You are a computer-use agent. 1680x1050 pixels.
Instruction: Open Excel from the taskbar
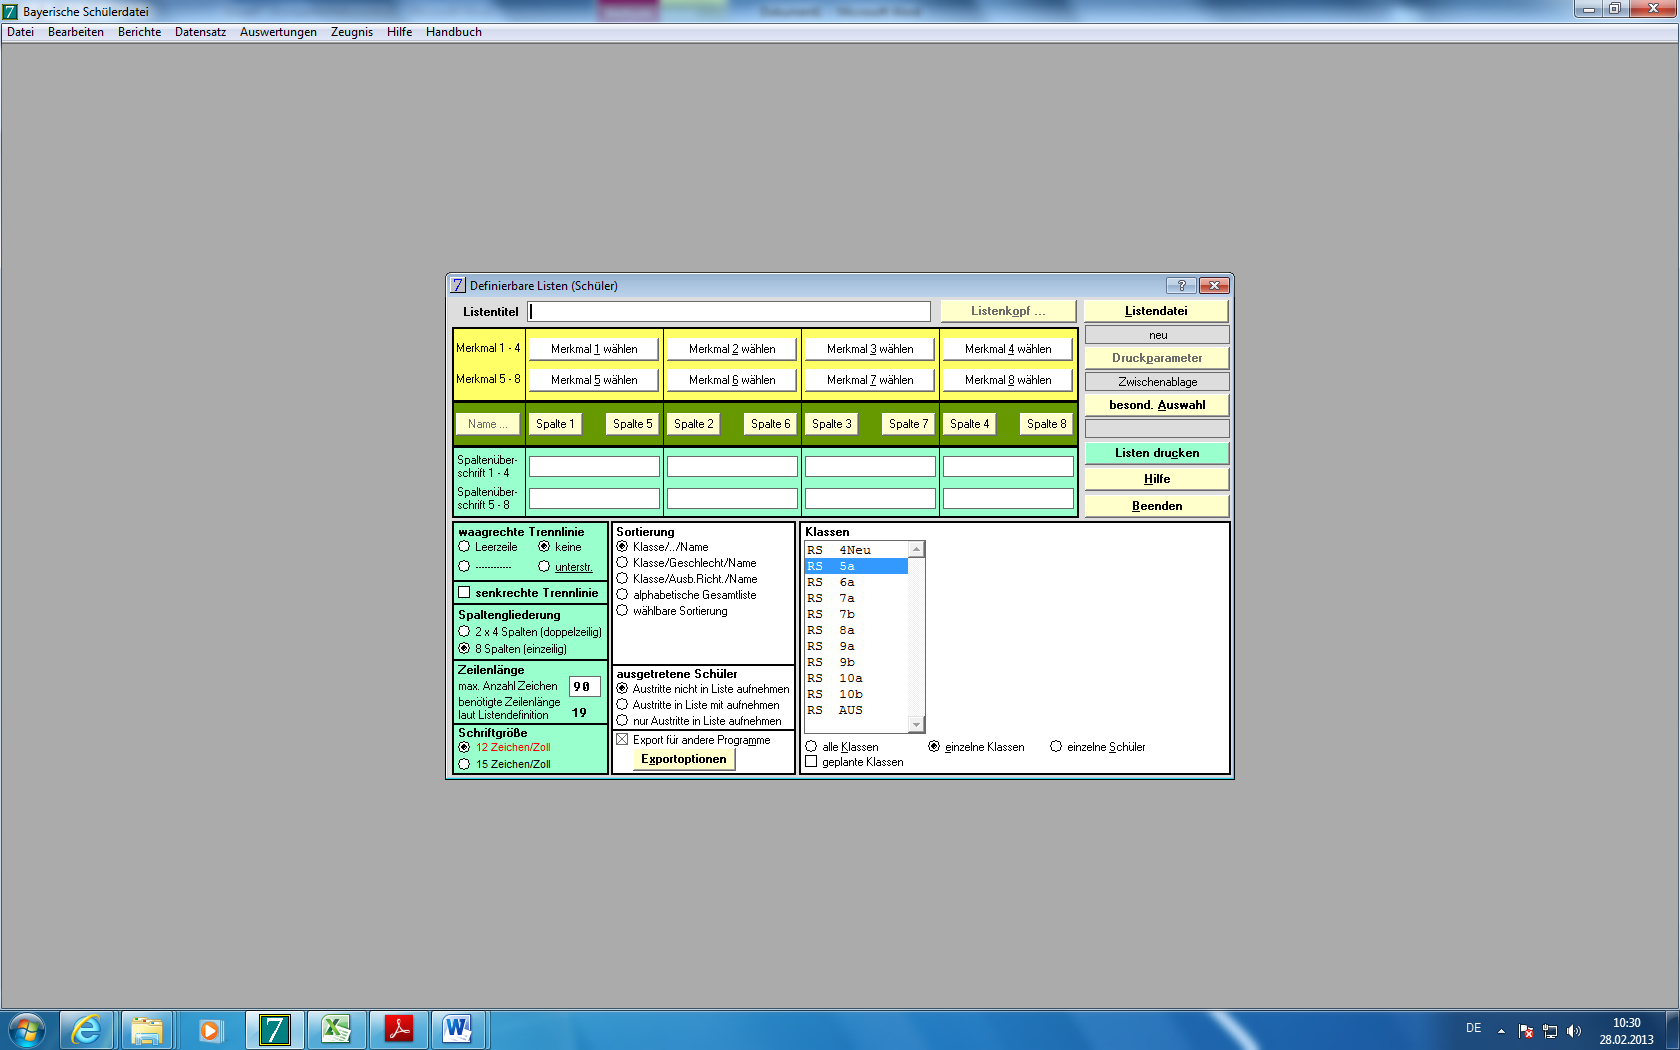tap(336, 1029)
